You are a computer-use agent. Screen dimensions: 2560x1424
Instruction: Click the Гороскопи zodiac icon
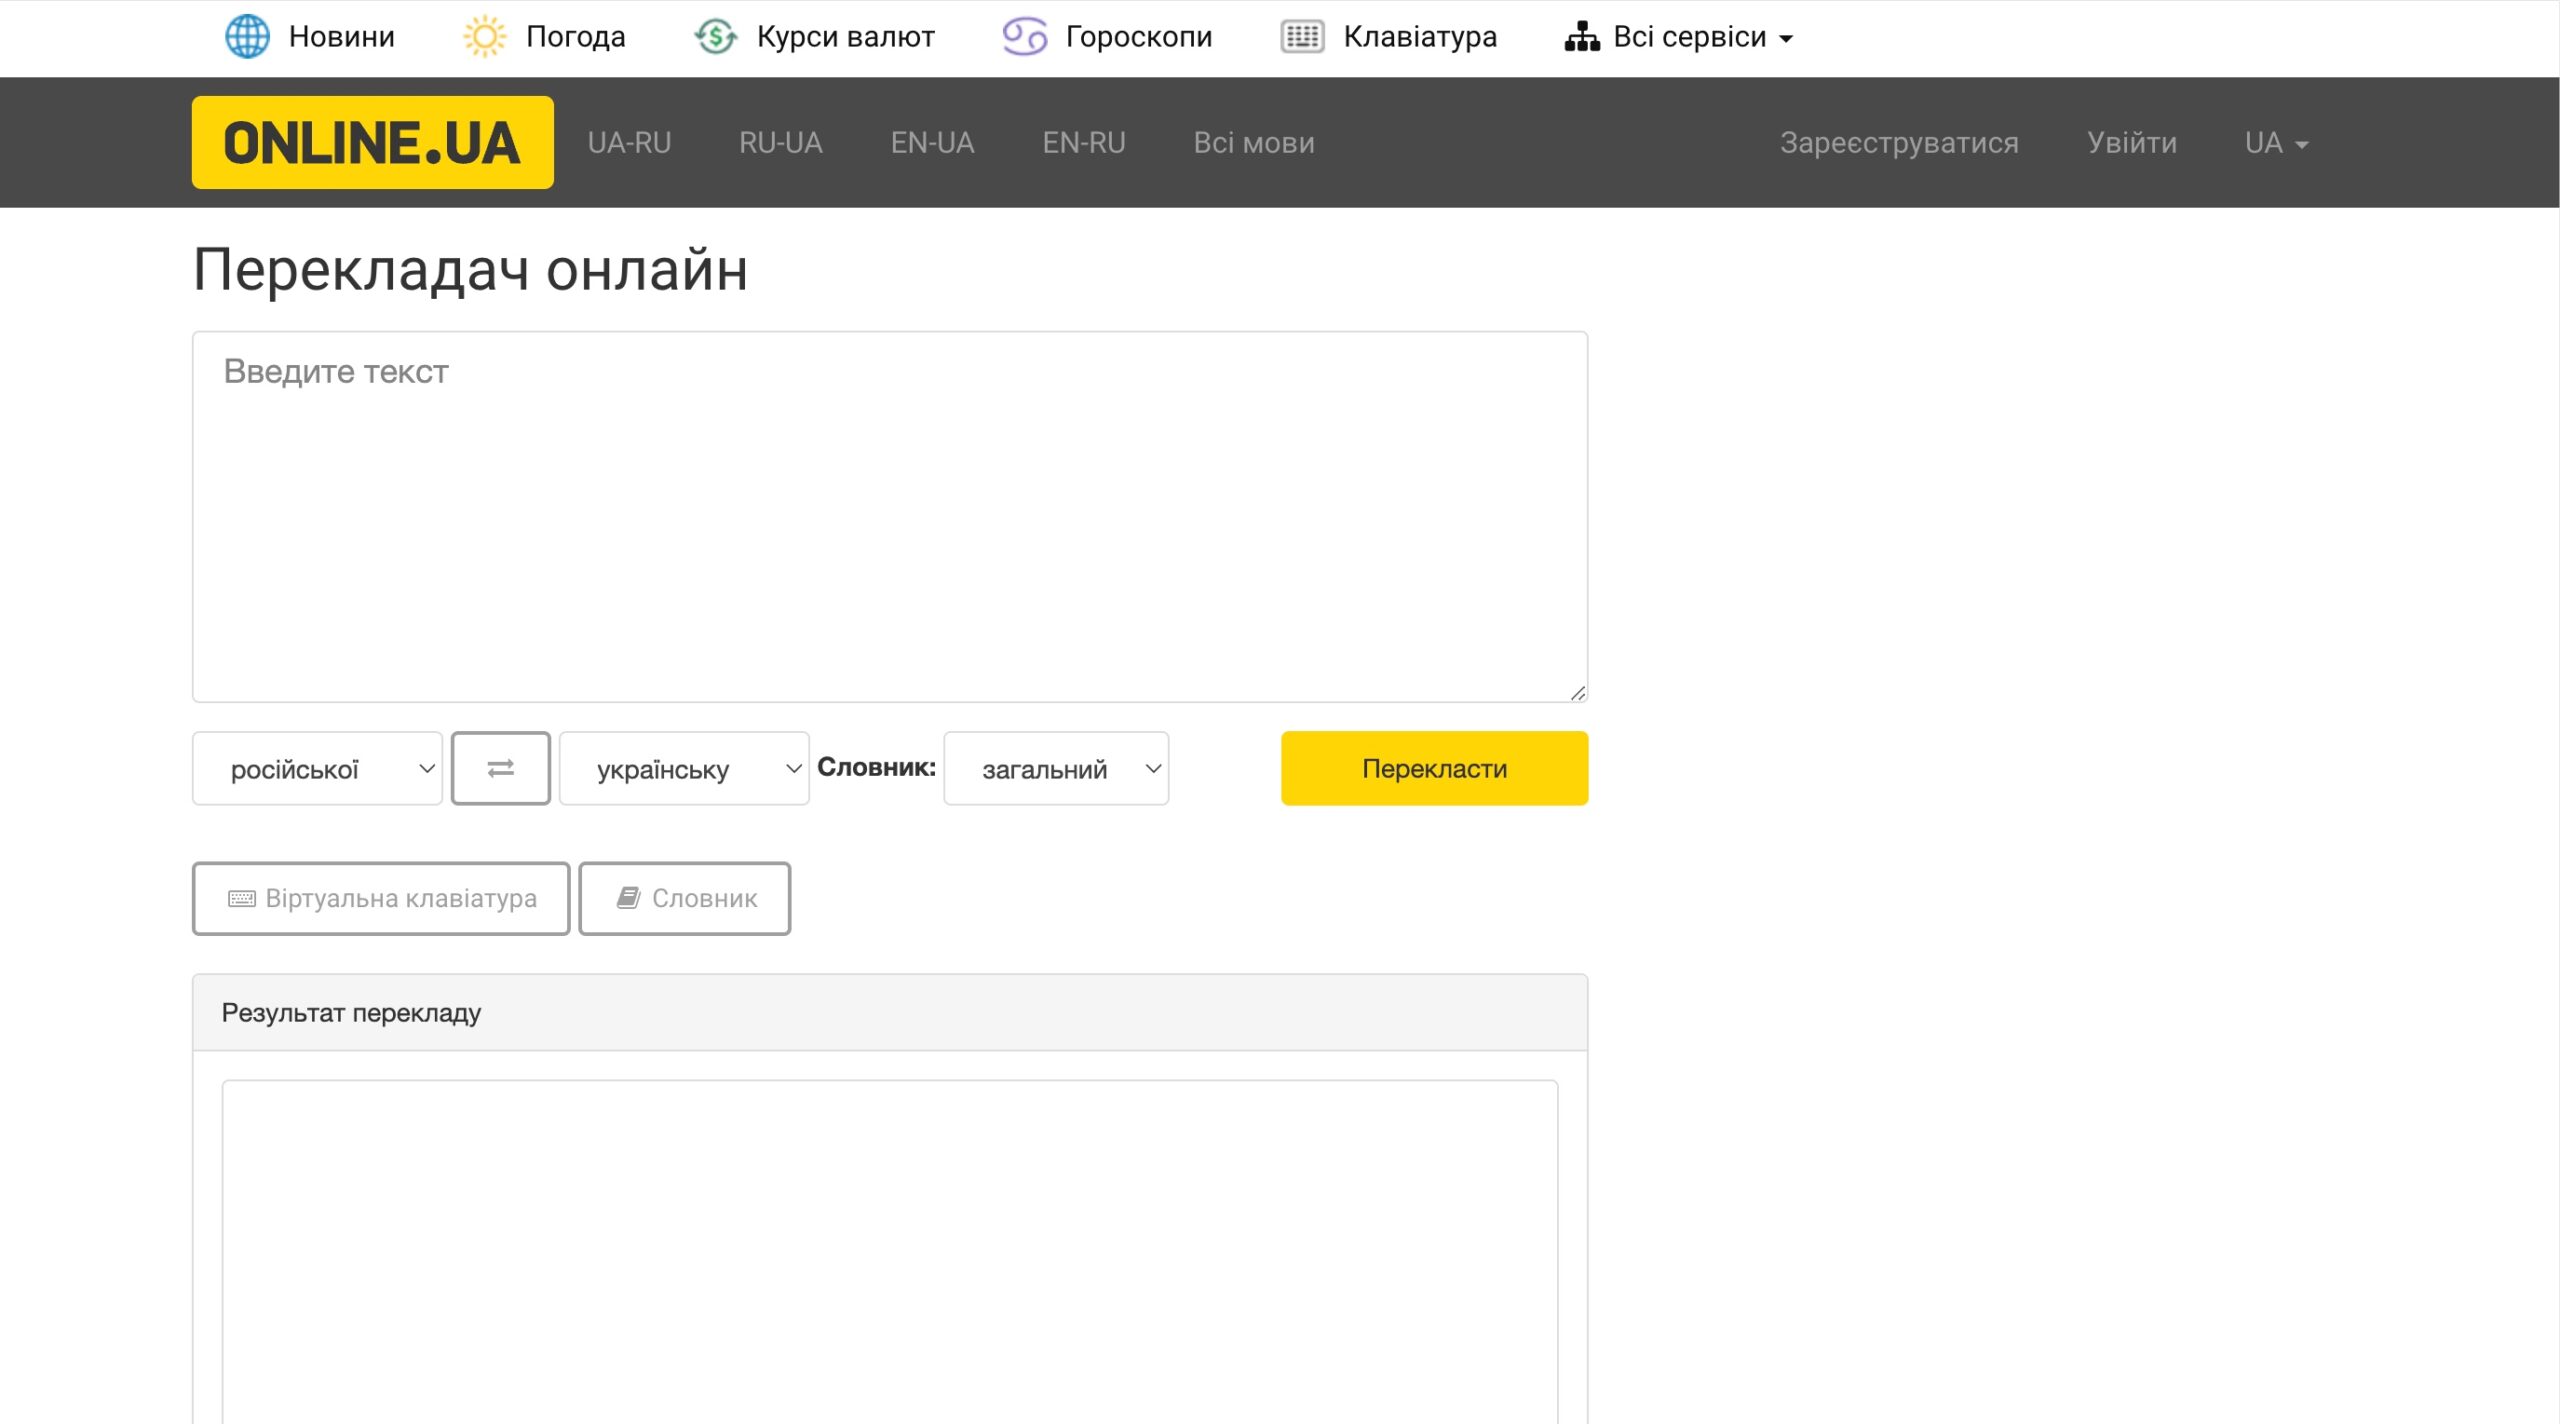click(x=1024, y=37)
